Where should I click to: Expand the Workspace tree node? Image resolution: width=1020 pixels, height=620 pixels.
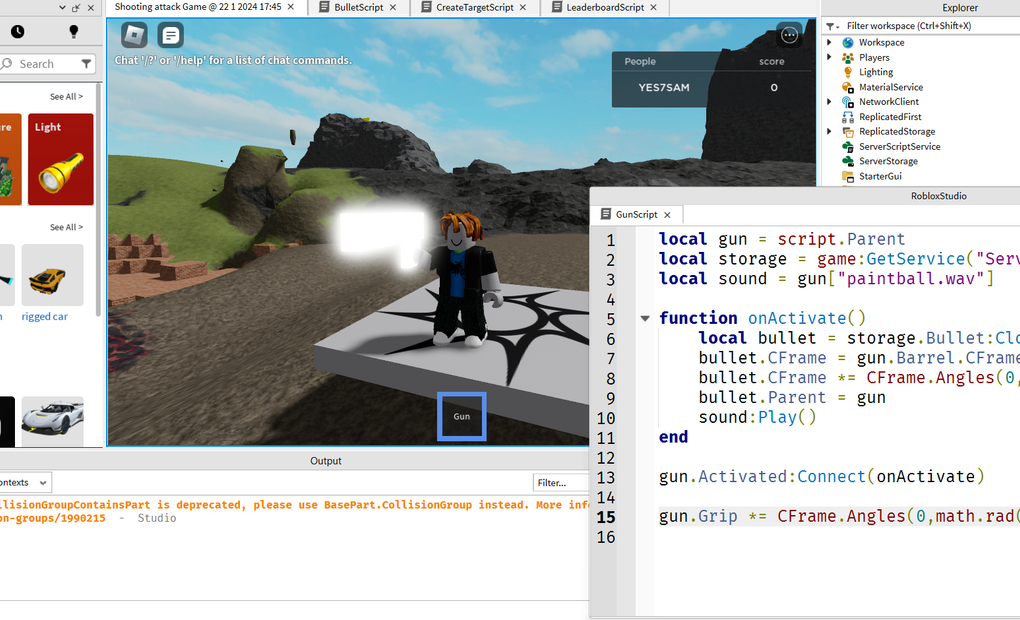point(829,42)
